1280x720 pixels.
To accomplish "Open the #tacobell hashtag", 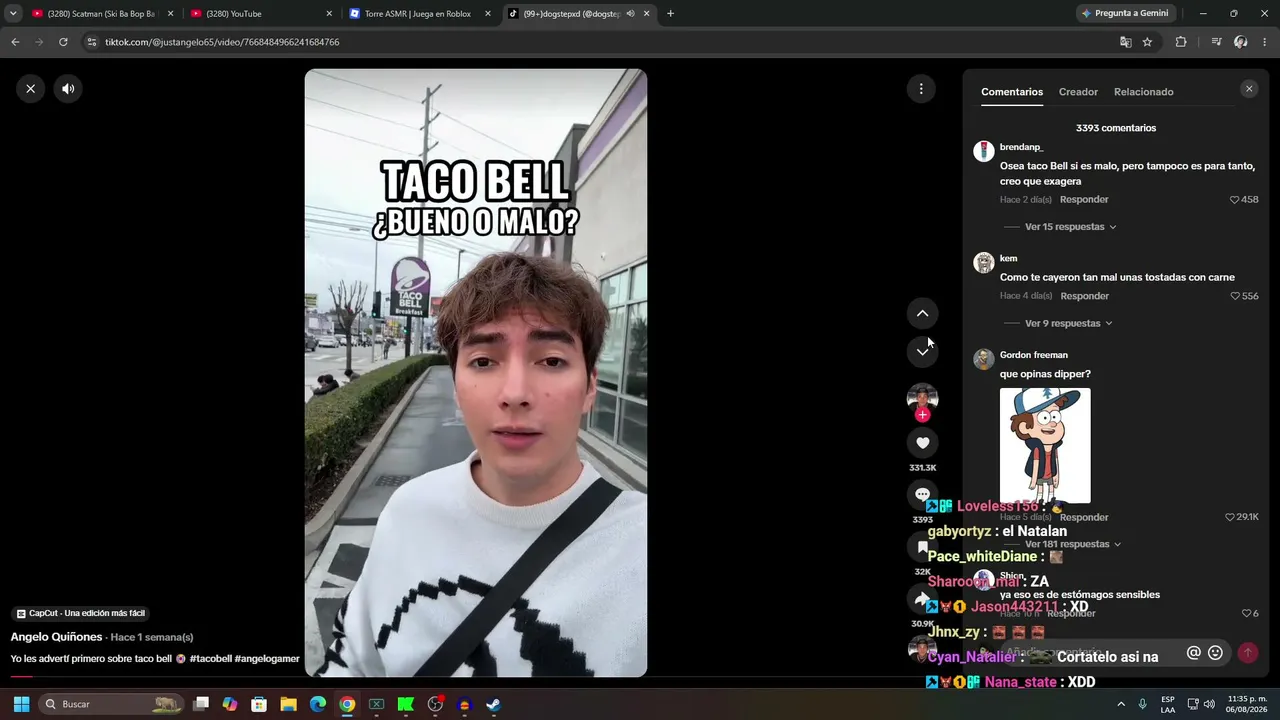I will (x=211, y=659).
